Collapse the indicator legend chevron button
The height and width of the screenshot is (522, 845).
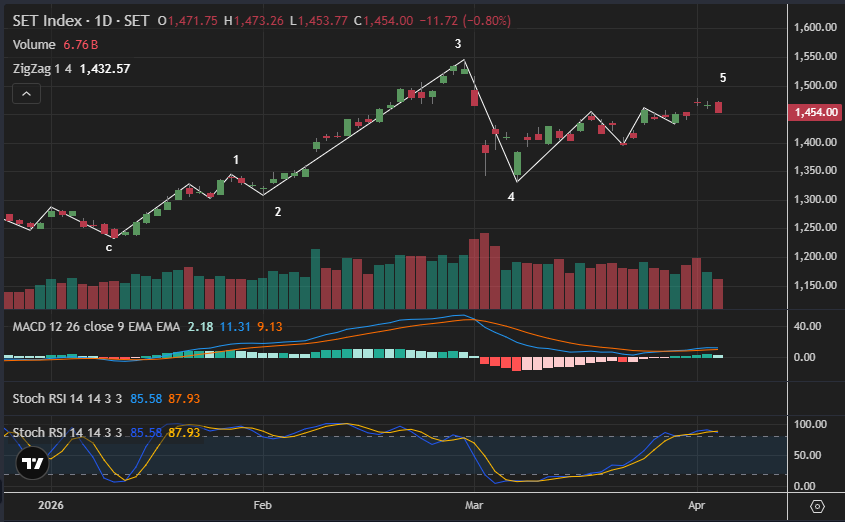click(x=26, y=94)
